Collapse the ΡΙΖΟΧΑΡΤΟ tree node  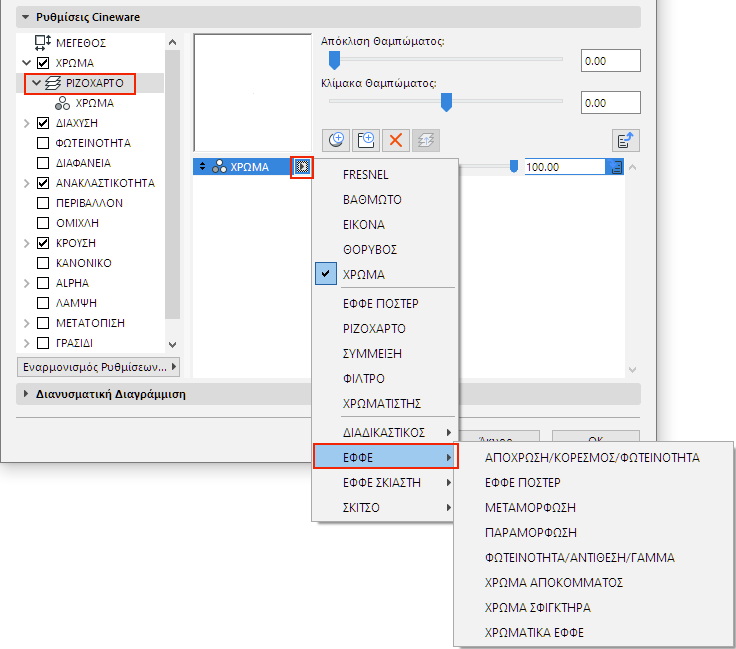pos(37,83)
